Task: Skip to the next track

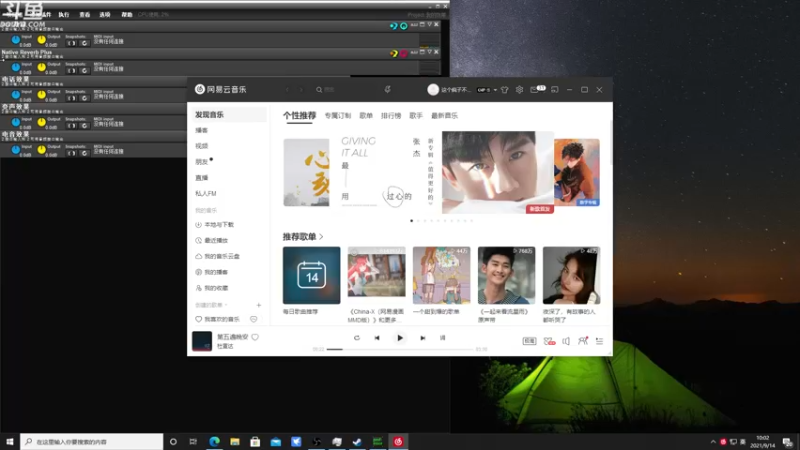Action: [x=422, y=338]
